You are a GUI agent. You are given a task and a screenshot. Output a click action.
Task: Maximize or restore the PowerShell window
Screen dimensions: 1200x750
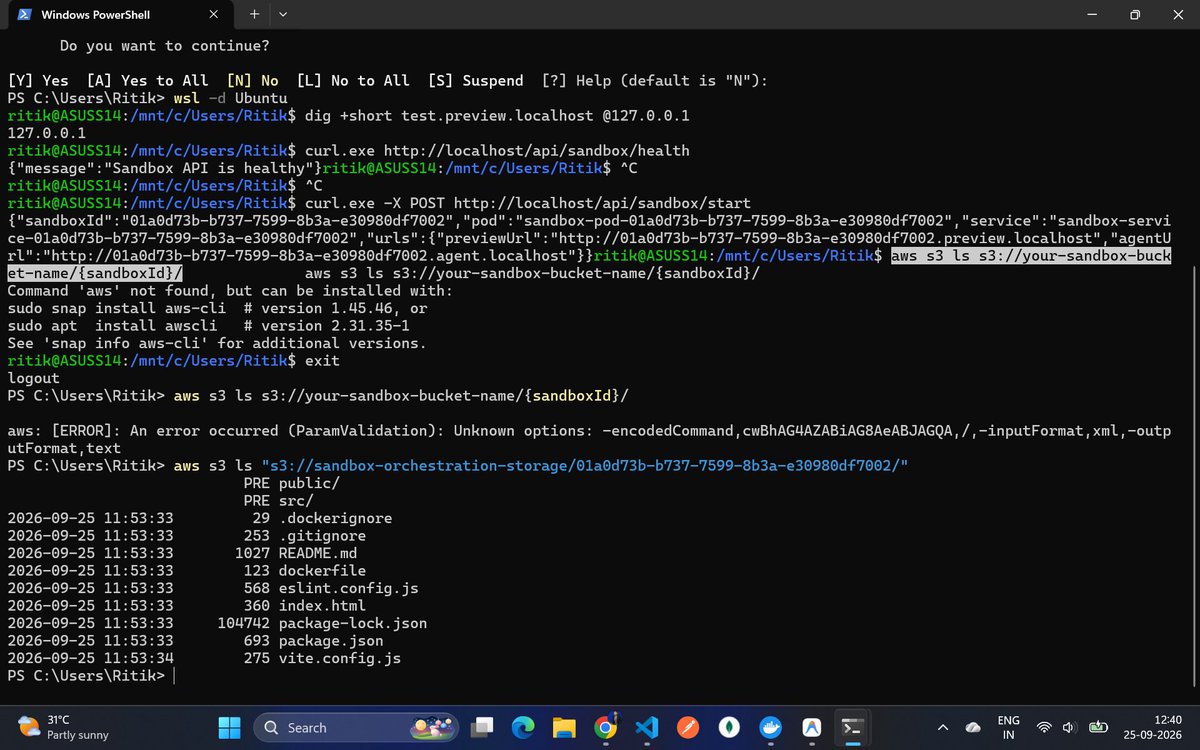[x=1134, y=15]
